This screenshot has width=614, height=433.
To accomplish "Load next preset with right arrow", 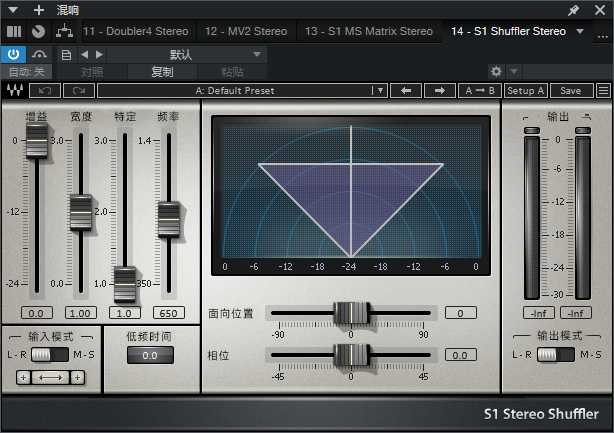I will click(x=440, y=90).
